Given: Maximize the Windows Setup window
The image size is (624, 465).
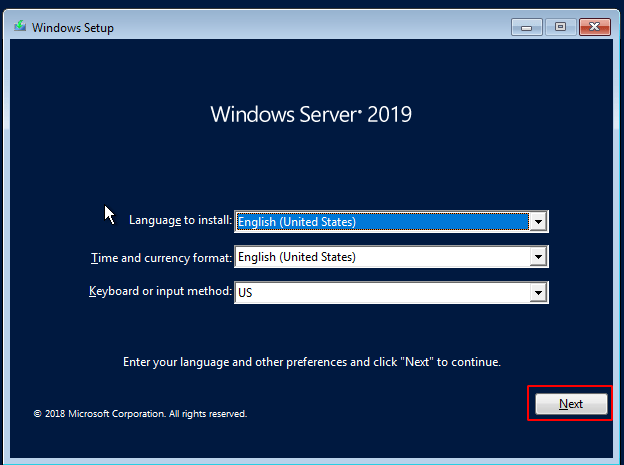Looking at the screenshot, I should [560, 27].
